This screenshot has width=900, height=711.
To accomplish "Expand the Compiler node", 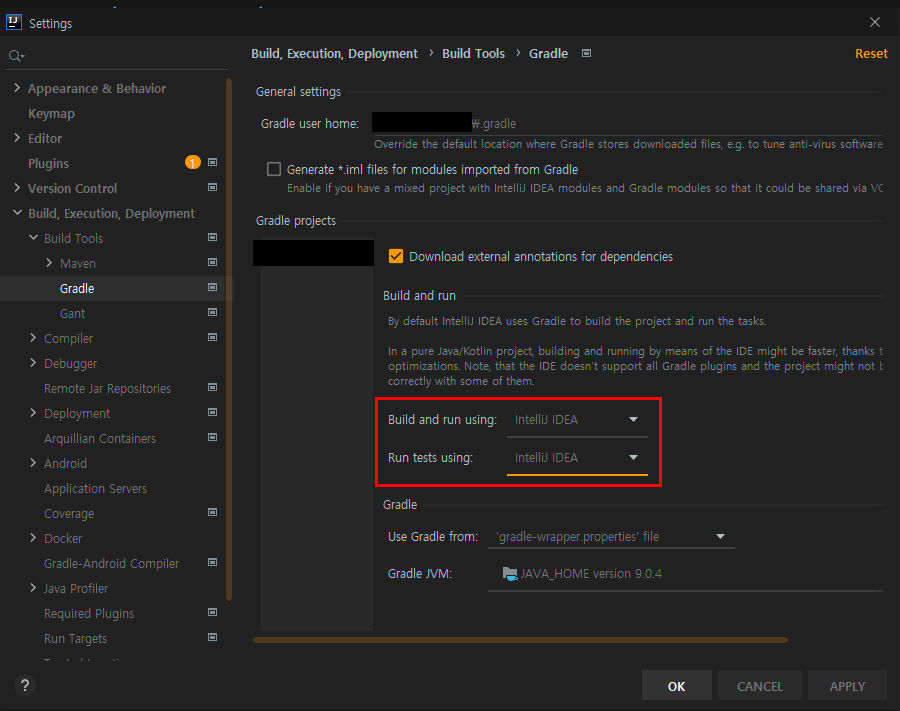I will coord(33,337).
